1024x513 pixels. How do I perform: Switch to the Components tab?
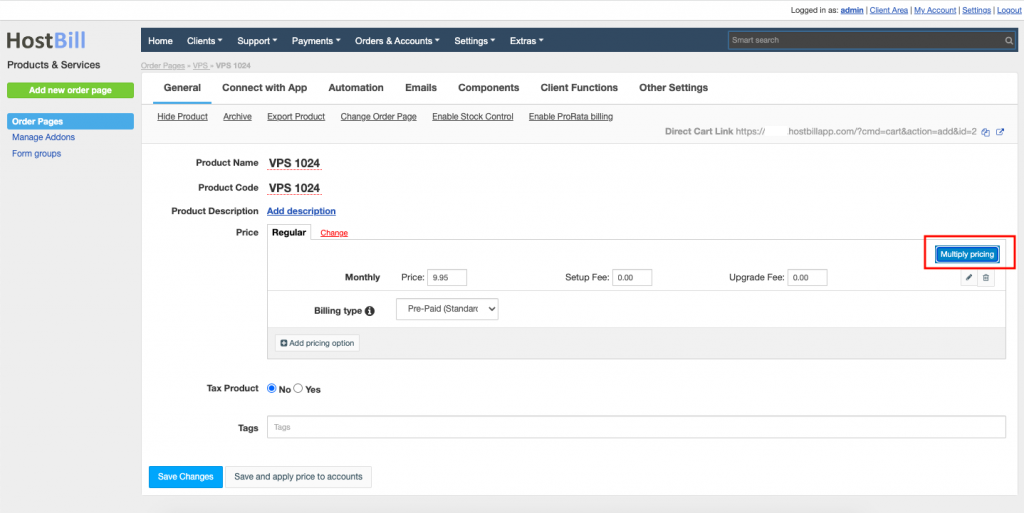(488, 87)
